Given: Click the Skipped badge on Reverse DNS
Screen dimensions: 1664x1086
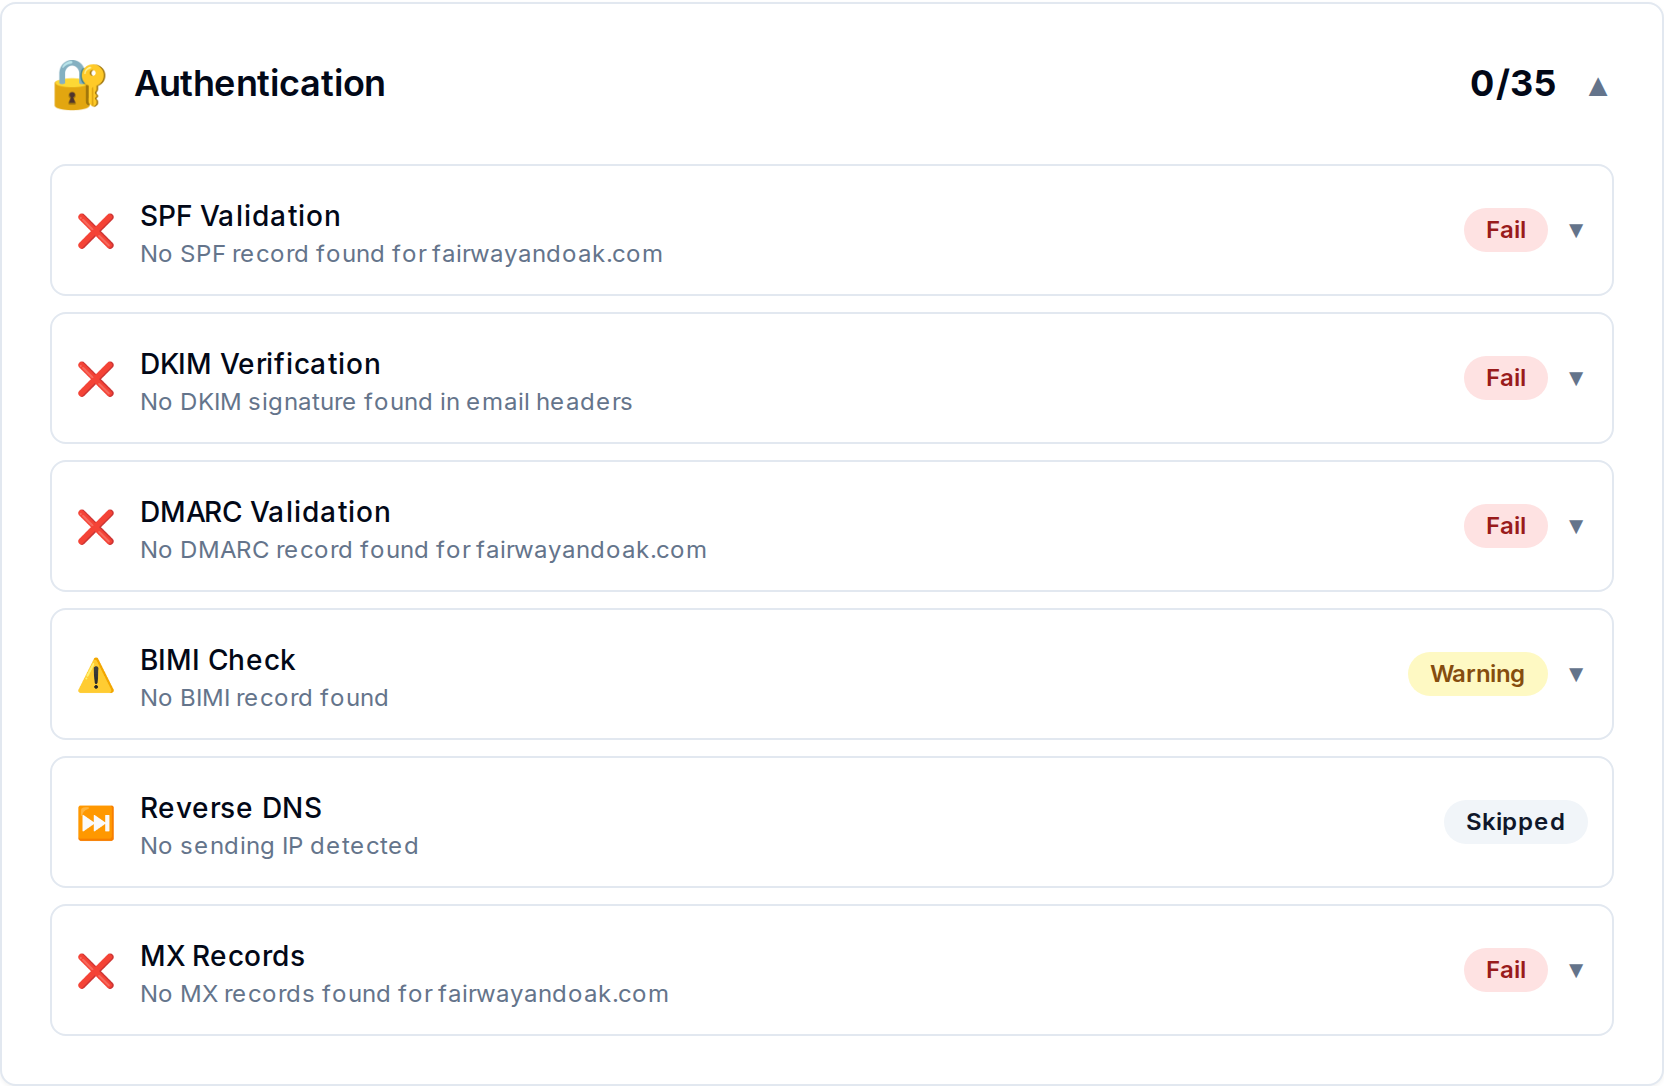Looking at the screenshot, I should tap(1515, 822).
